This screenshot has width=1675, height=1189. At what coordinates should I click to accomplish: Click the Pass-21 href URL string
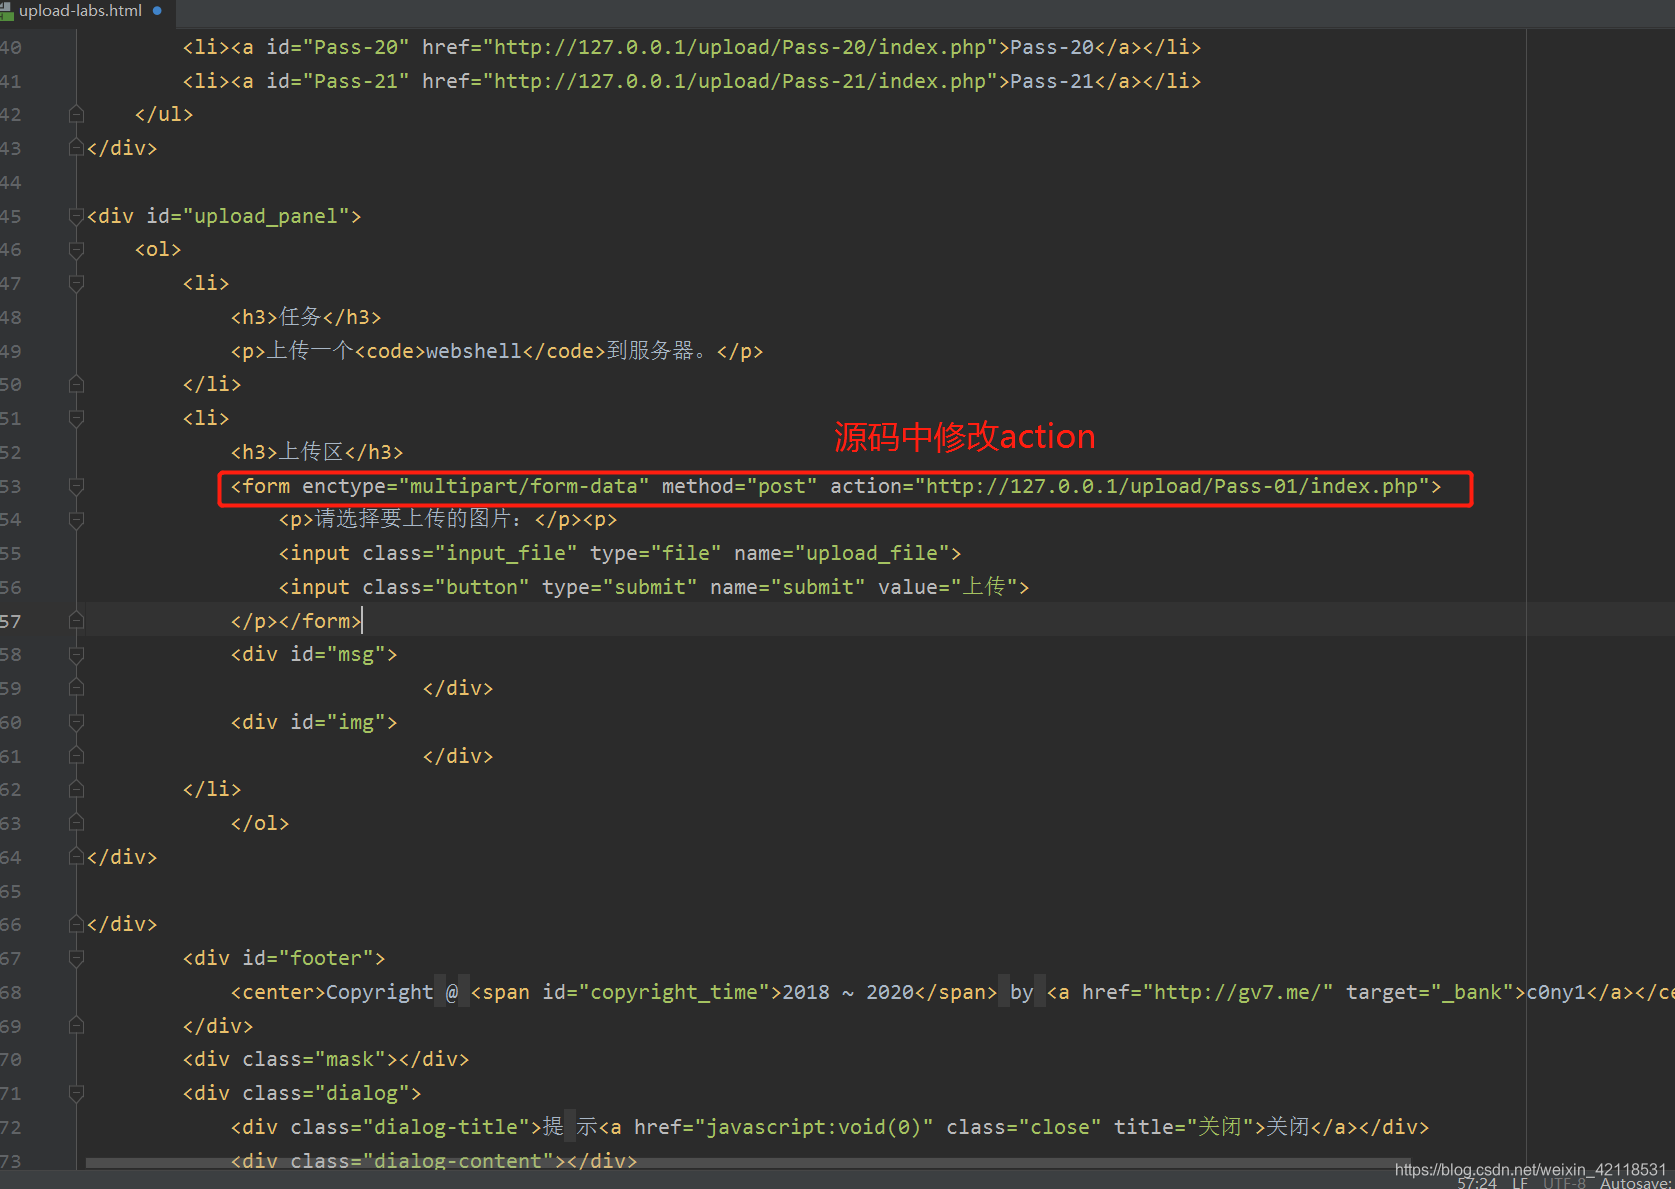(x=740, y=81)
